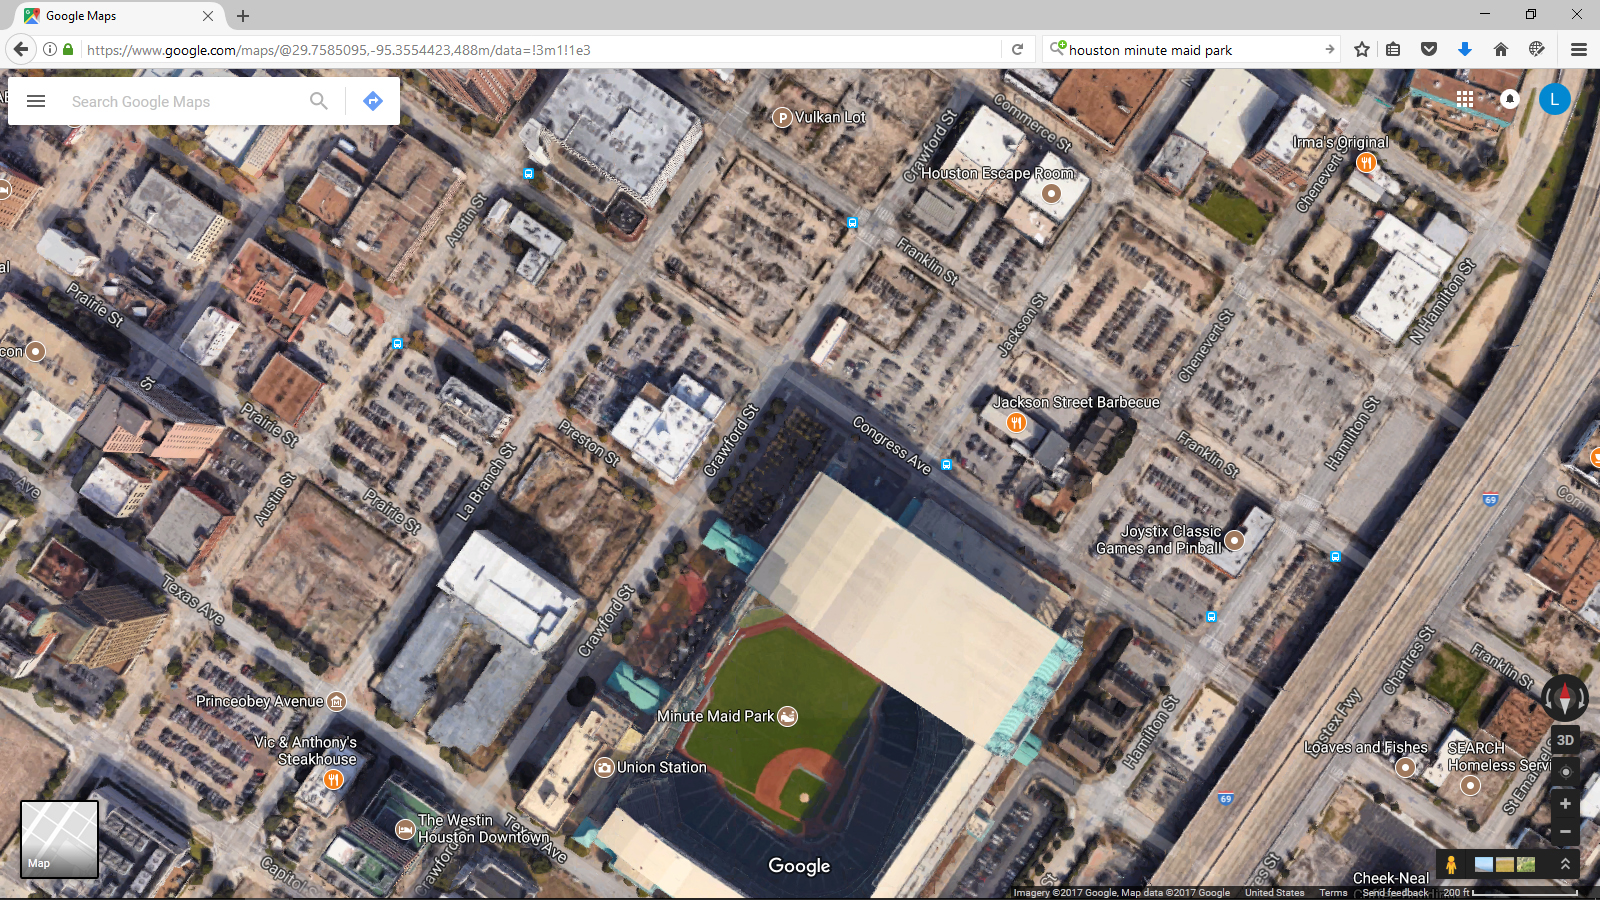Toggle the 200 ft scale bar units
Screen dimensions: 1600x900
click(1510, 892)
